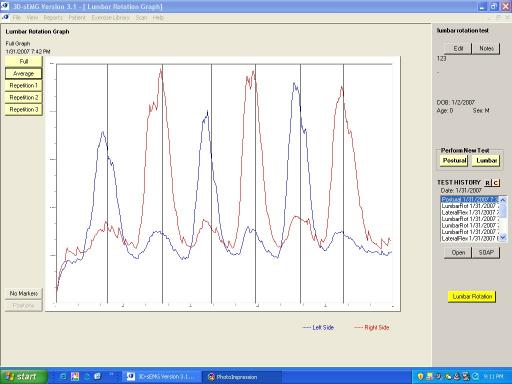The height and width of the screenshot is (384, 512).
Task: Show Repetition 2 graph
Action: 24,97
